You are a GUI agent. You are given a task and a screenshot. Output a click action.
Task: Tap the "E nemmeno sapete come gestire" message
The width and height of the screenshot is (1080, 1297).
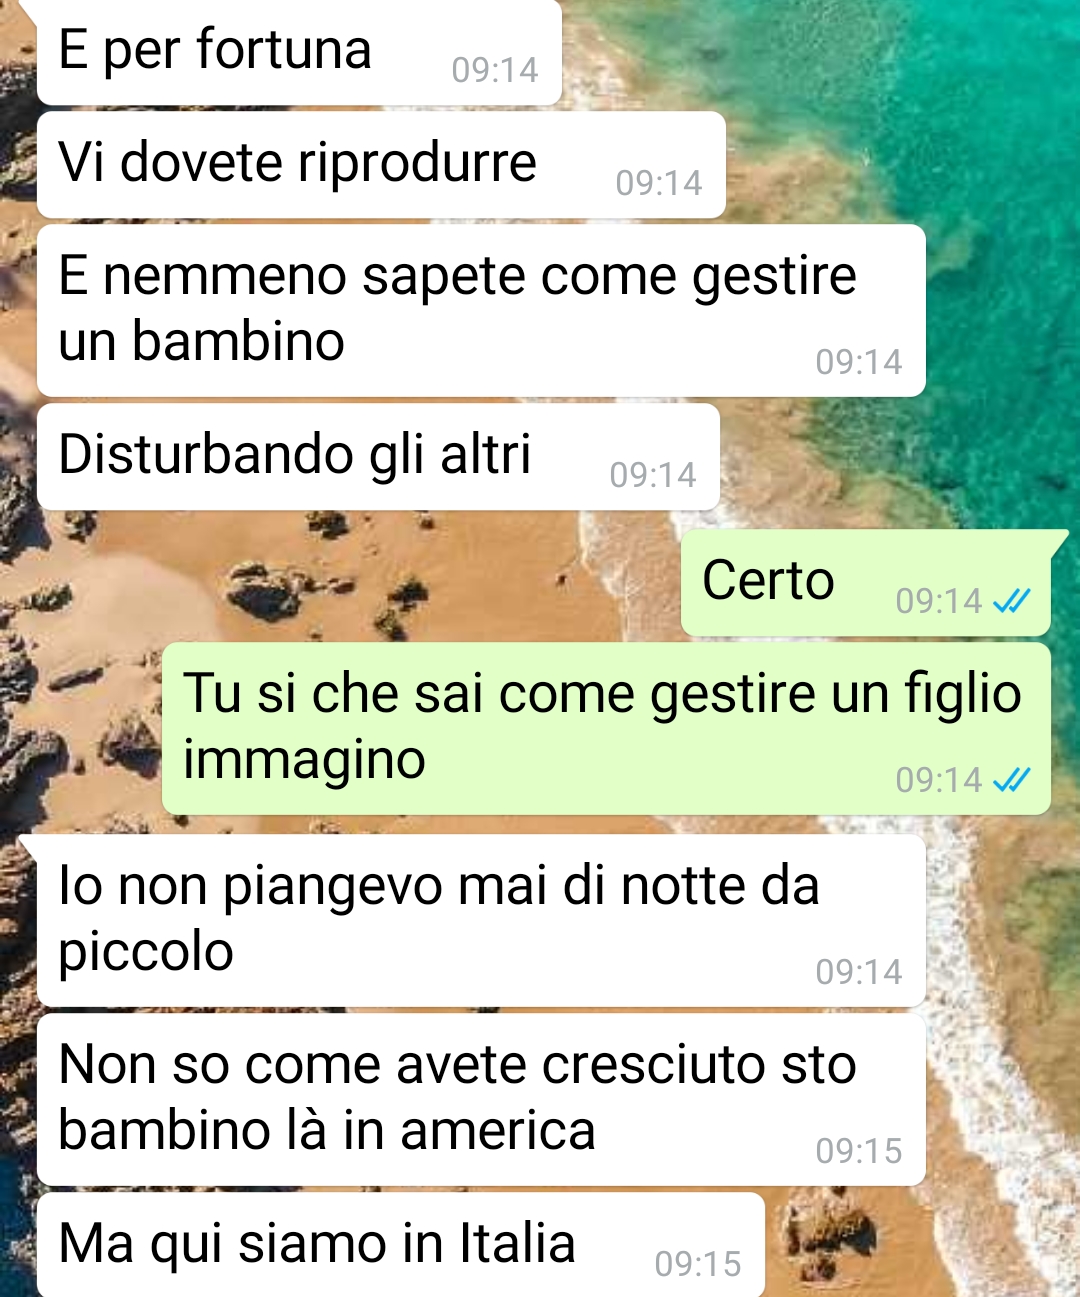pyautogui.click(x=481, y=310)
